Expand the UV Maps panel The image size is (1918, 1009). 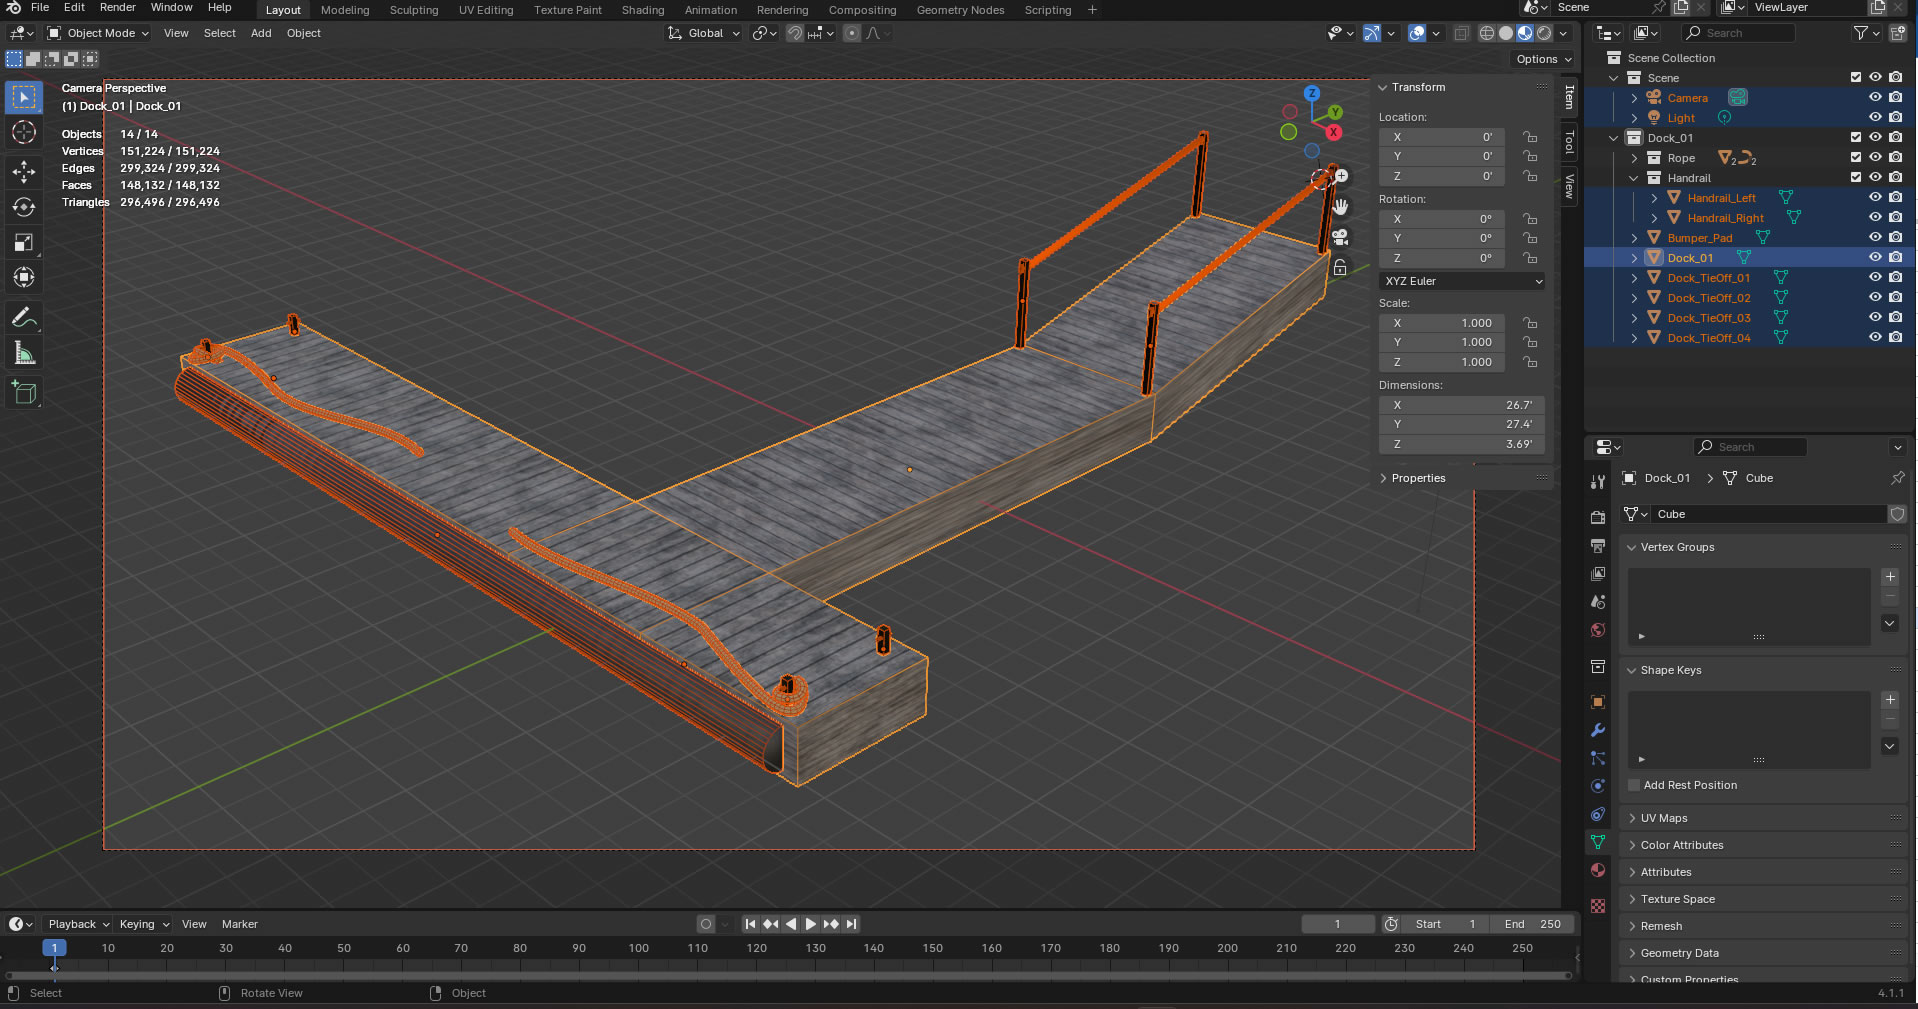[x=1663, y=818]
